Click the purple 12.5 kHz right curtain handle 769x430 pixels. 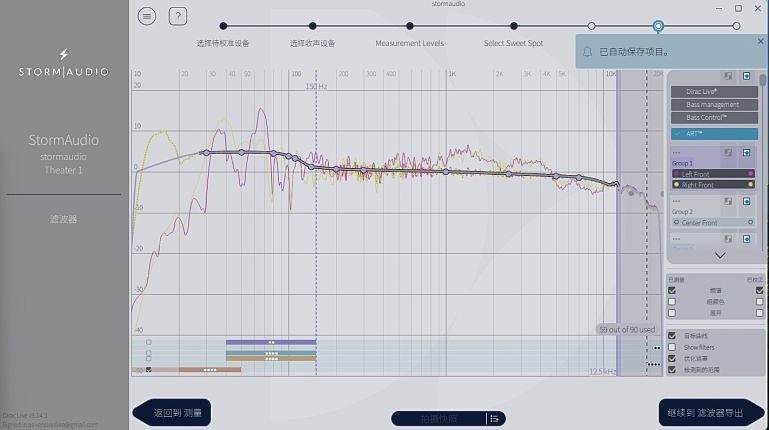pyautogui.click(x=618, y=223)
